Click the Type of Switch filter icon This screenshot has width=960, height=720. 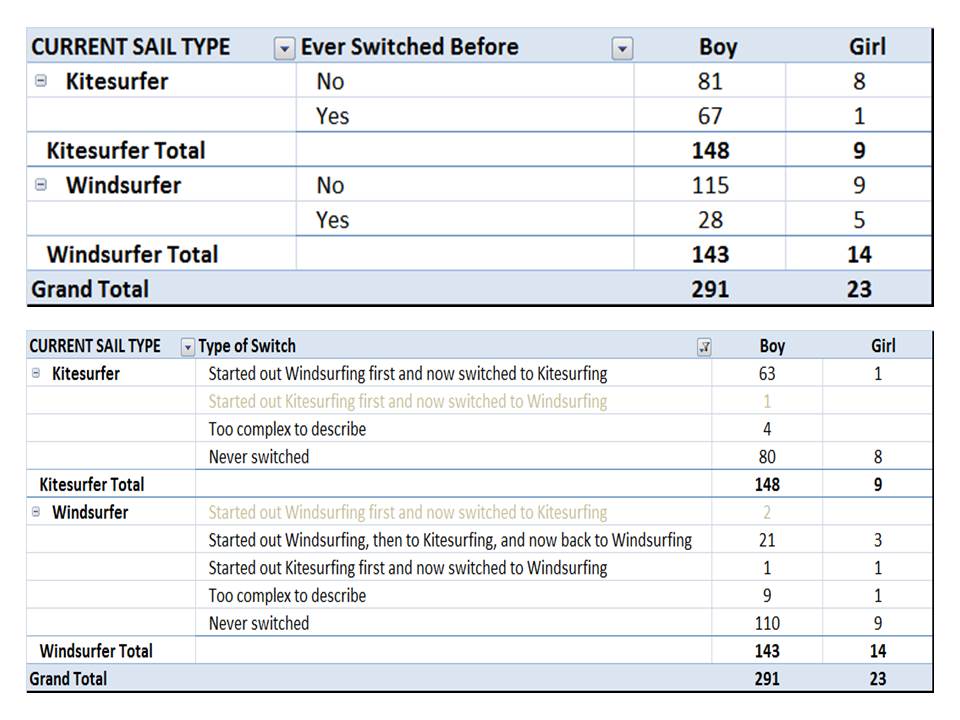point(704,347)
